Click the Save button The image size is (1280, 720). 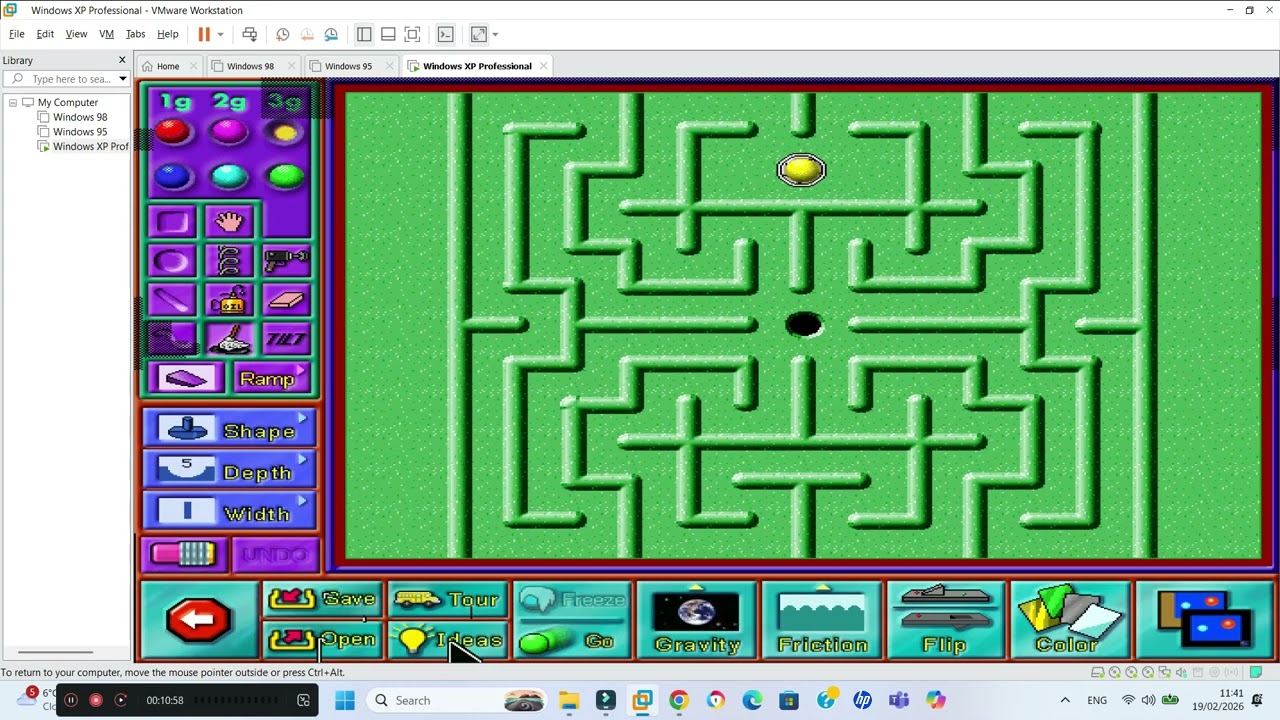point(323,599)
